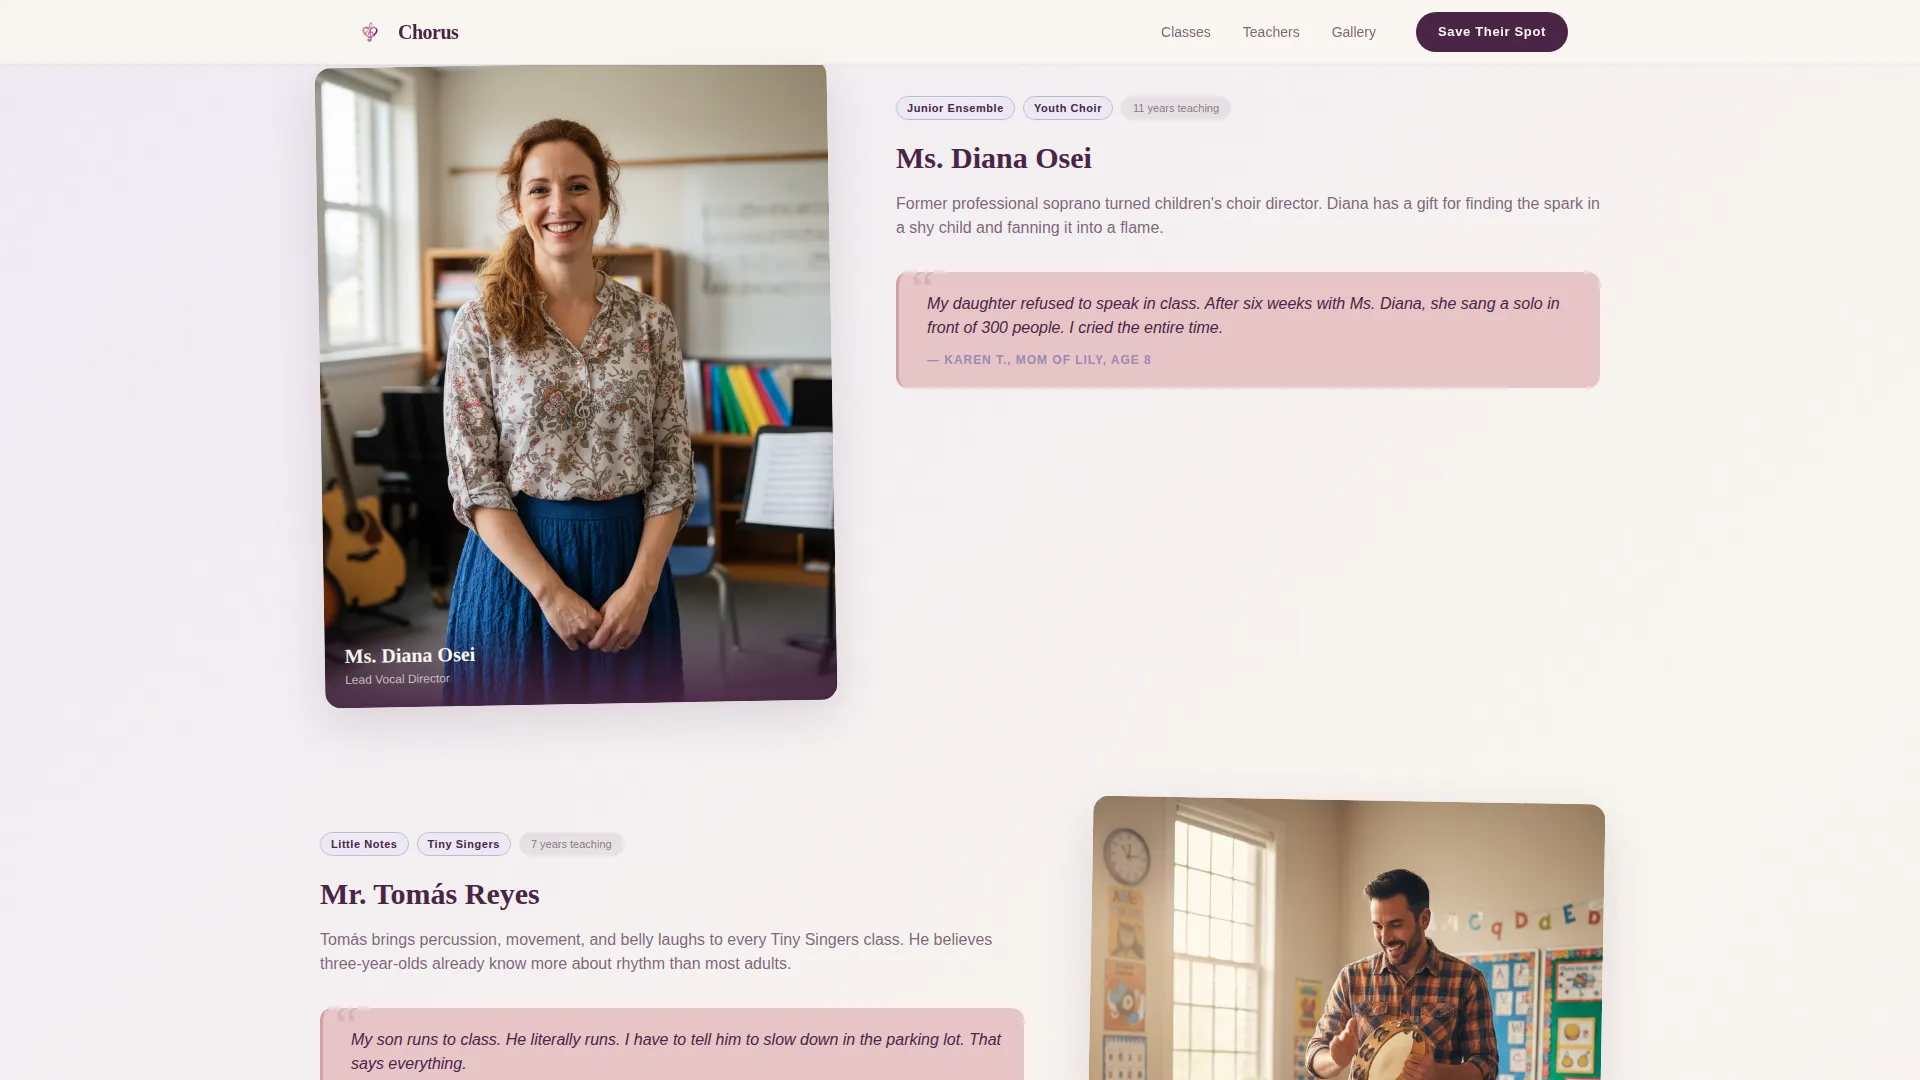Screen dimensions: 1920x1080
Task: Click the Ms. Diana Osei name overlay on photo
Action: [x=410, y=656]
